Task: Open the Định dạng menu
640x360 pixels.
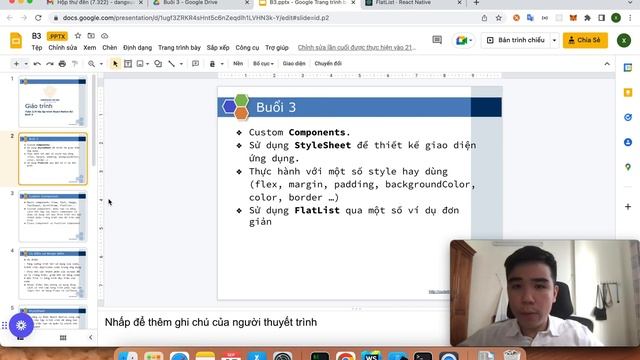Action: coord(138,48)
